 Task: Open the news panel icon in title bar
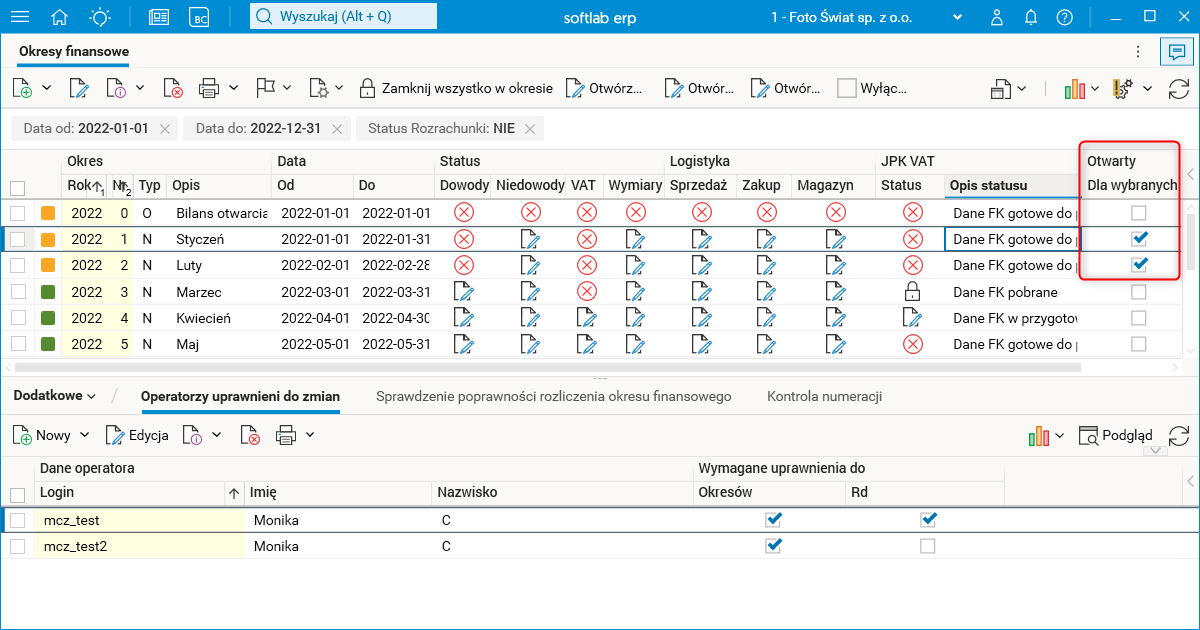pos(158,17)
